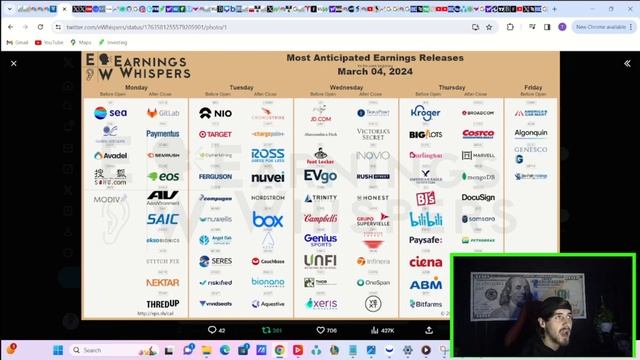Open the view count analytics icon
Screen dimensions: 640x360
[x=375, y=330]
